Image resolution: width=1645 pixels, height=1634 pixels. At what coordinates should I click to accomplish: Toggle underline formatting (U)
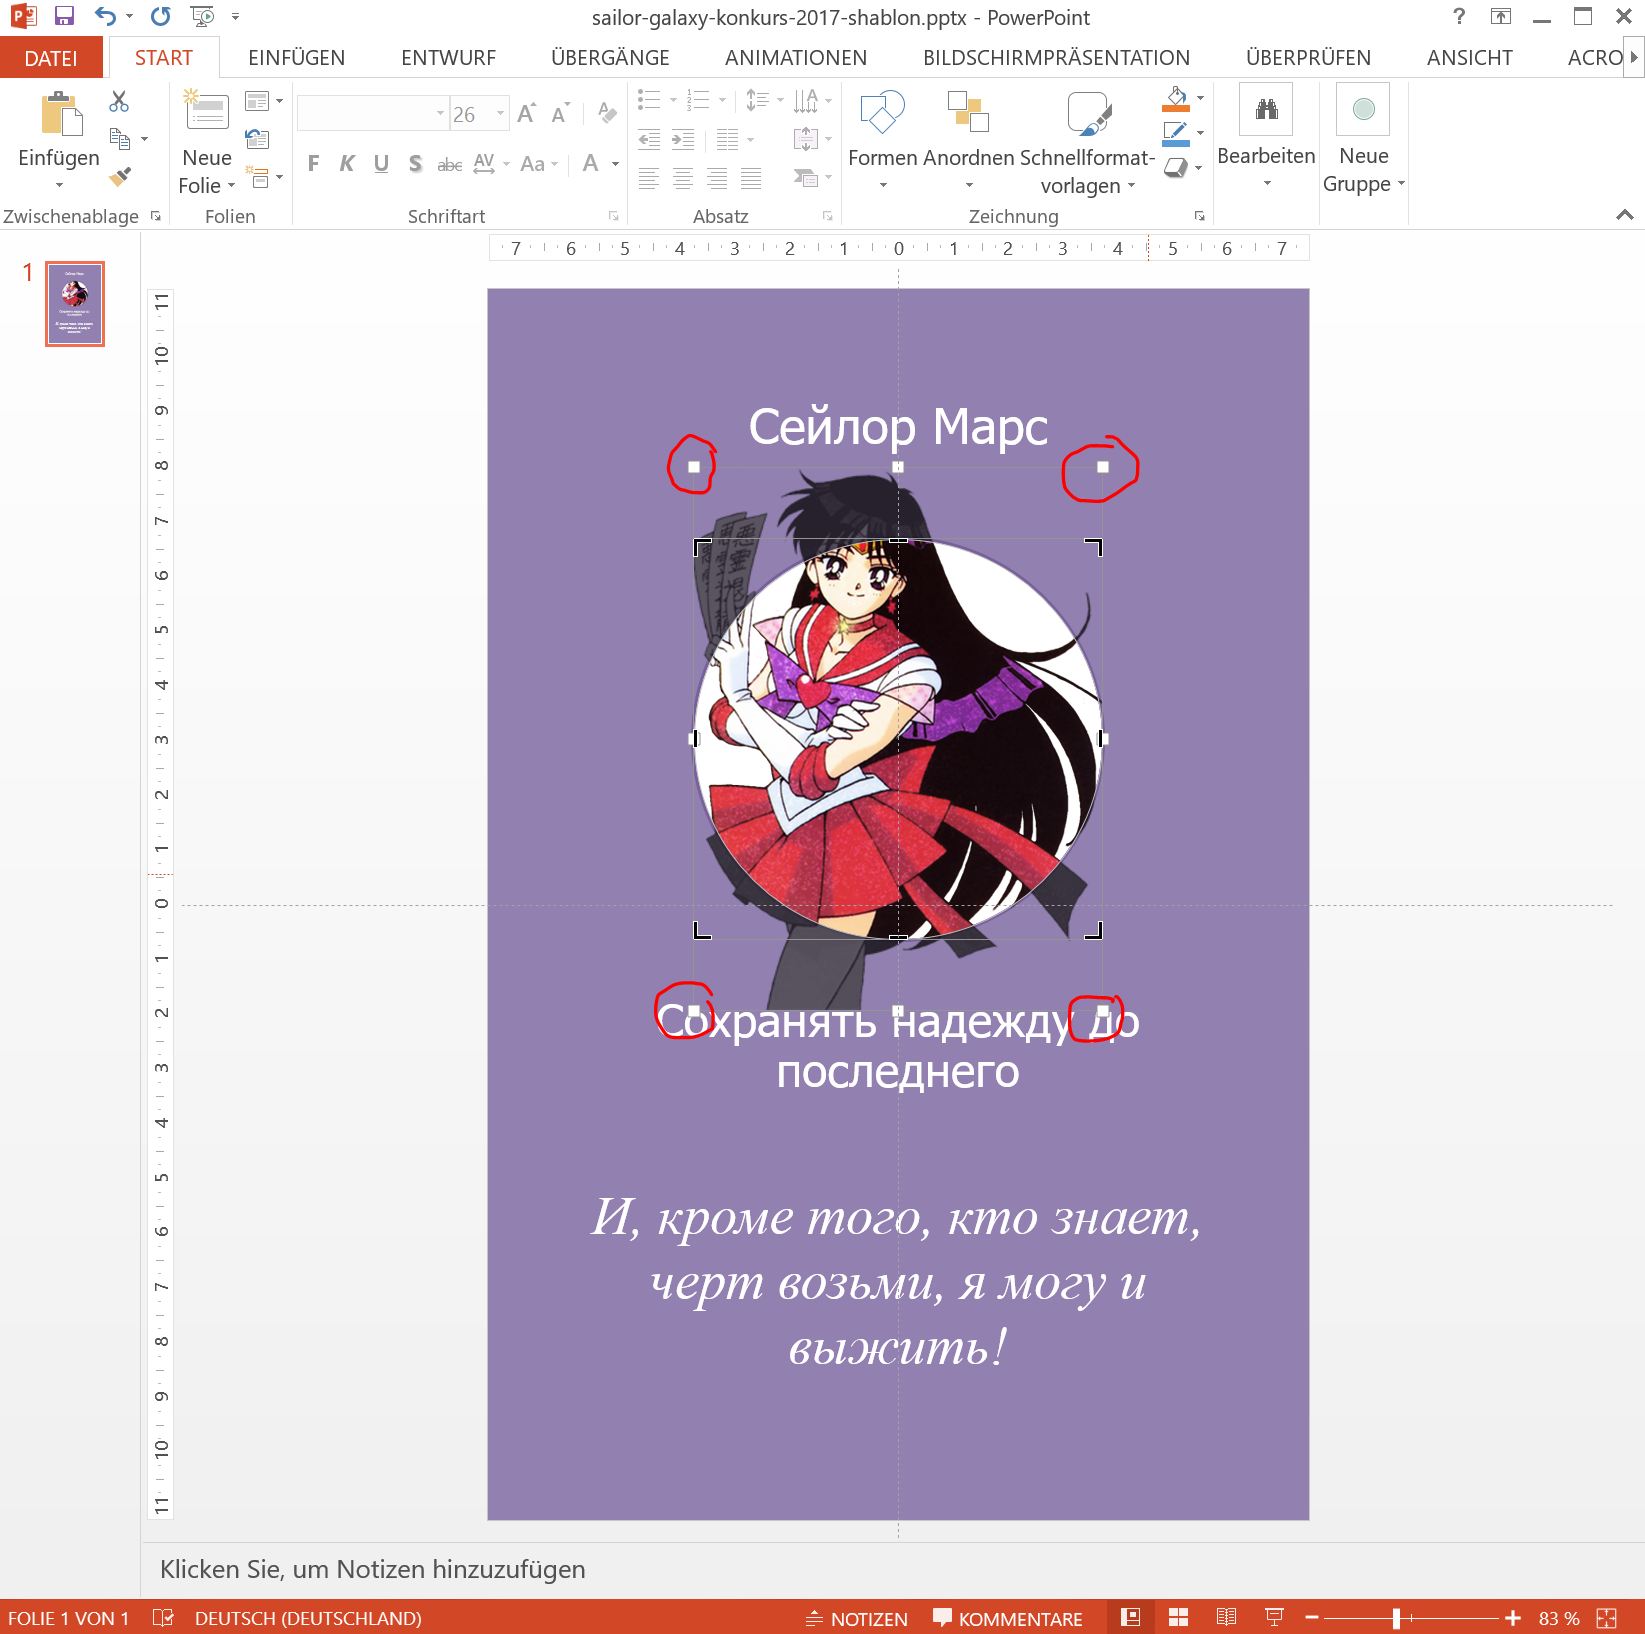(x=381, y=164)
